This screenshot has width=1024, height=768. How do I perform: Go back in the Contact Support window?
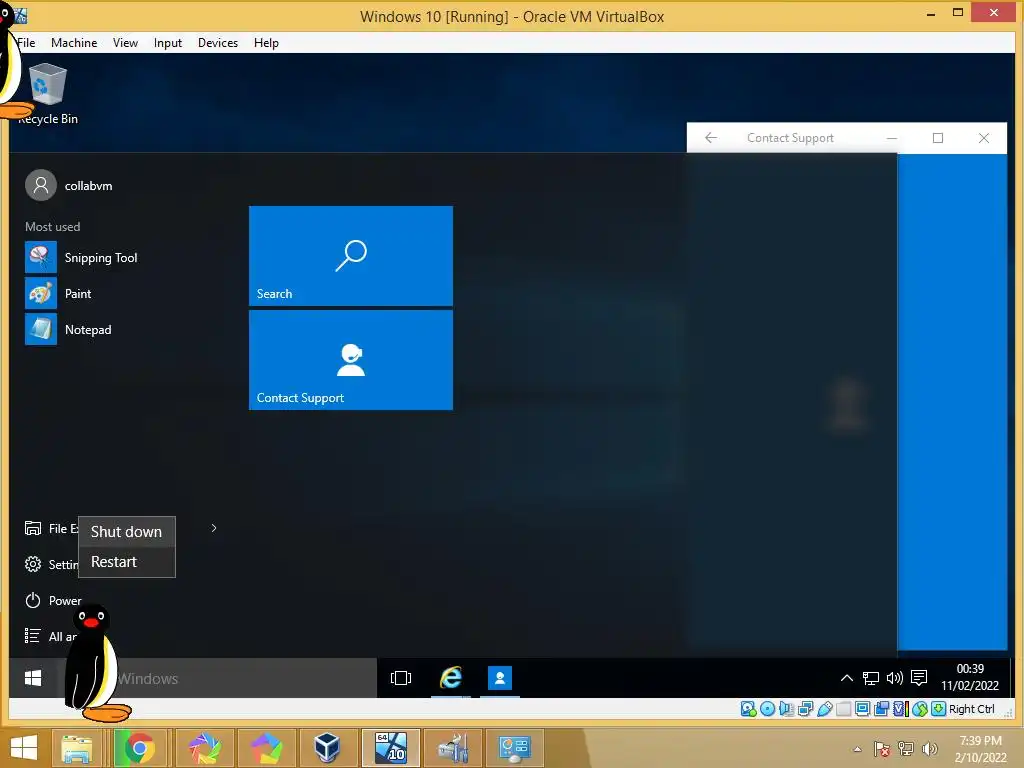(711, 138)
